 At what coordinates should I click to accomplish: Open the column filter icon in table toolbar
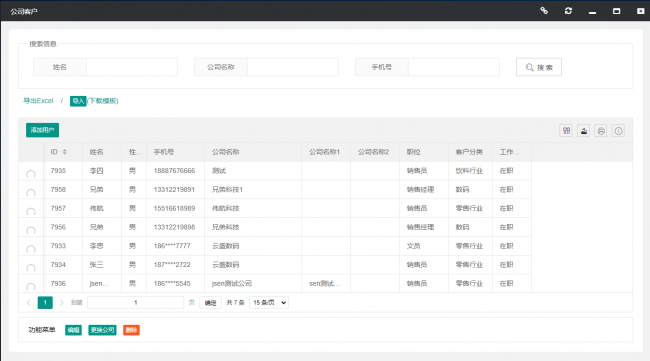tap(566, 131)
